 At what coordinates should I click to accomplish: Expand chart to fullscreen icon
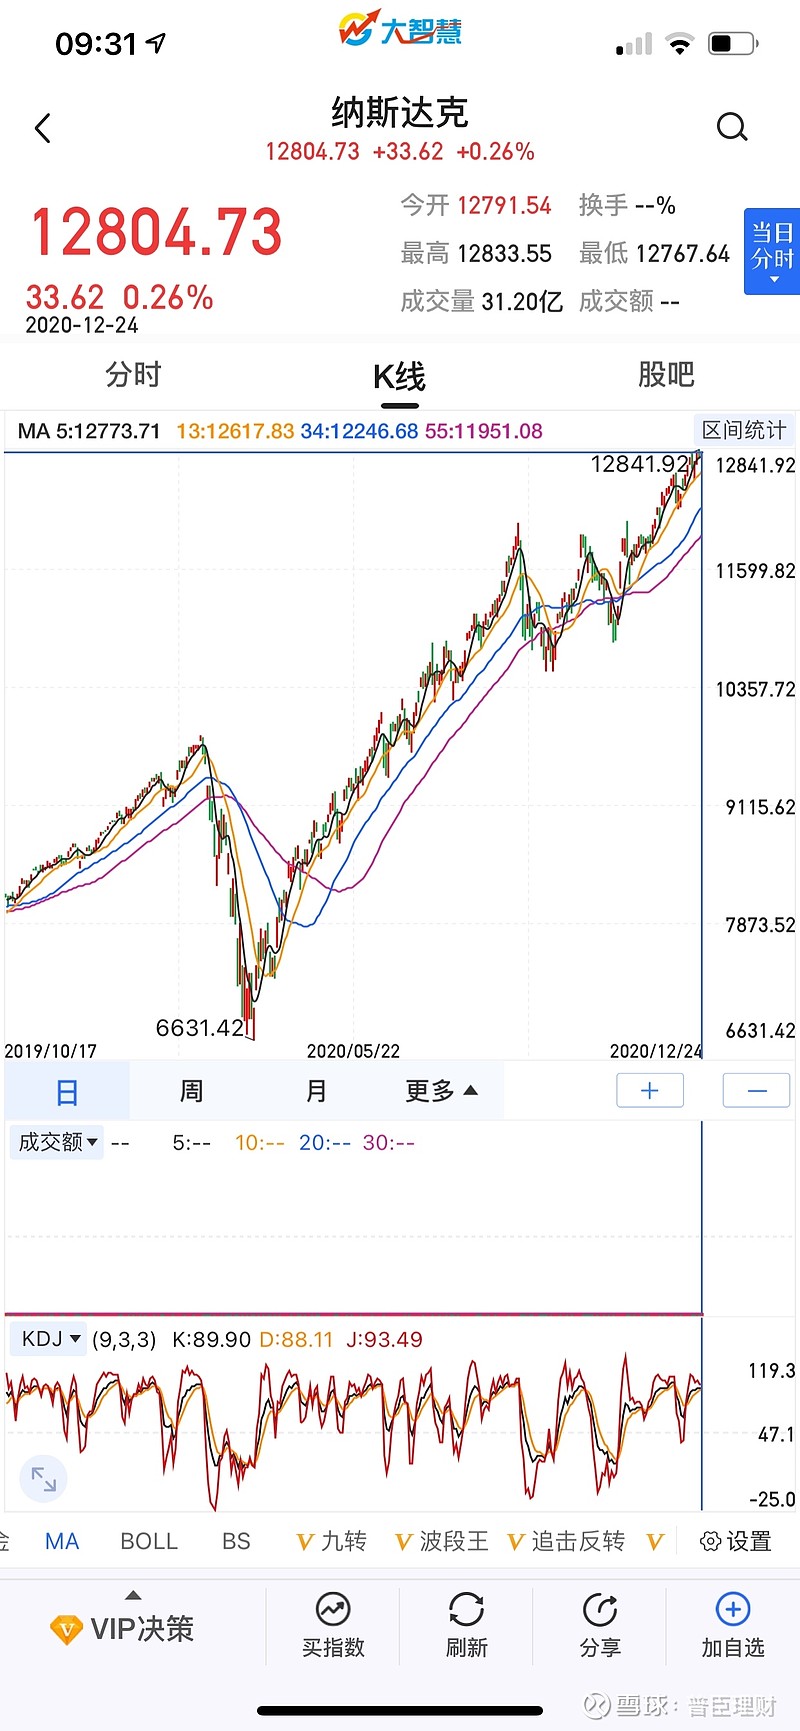(x=44, y=1479)
